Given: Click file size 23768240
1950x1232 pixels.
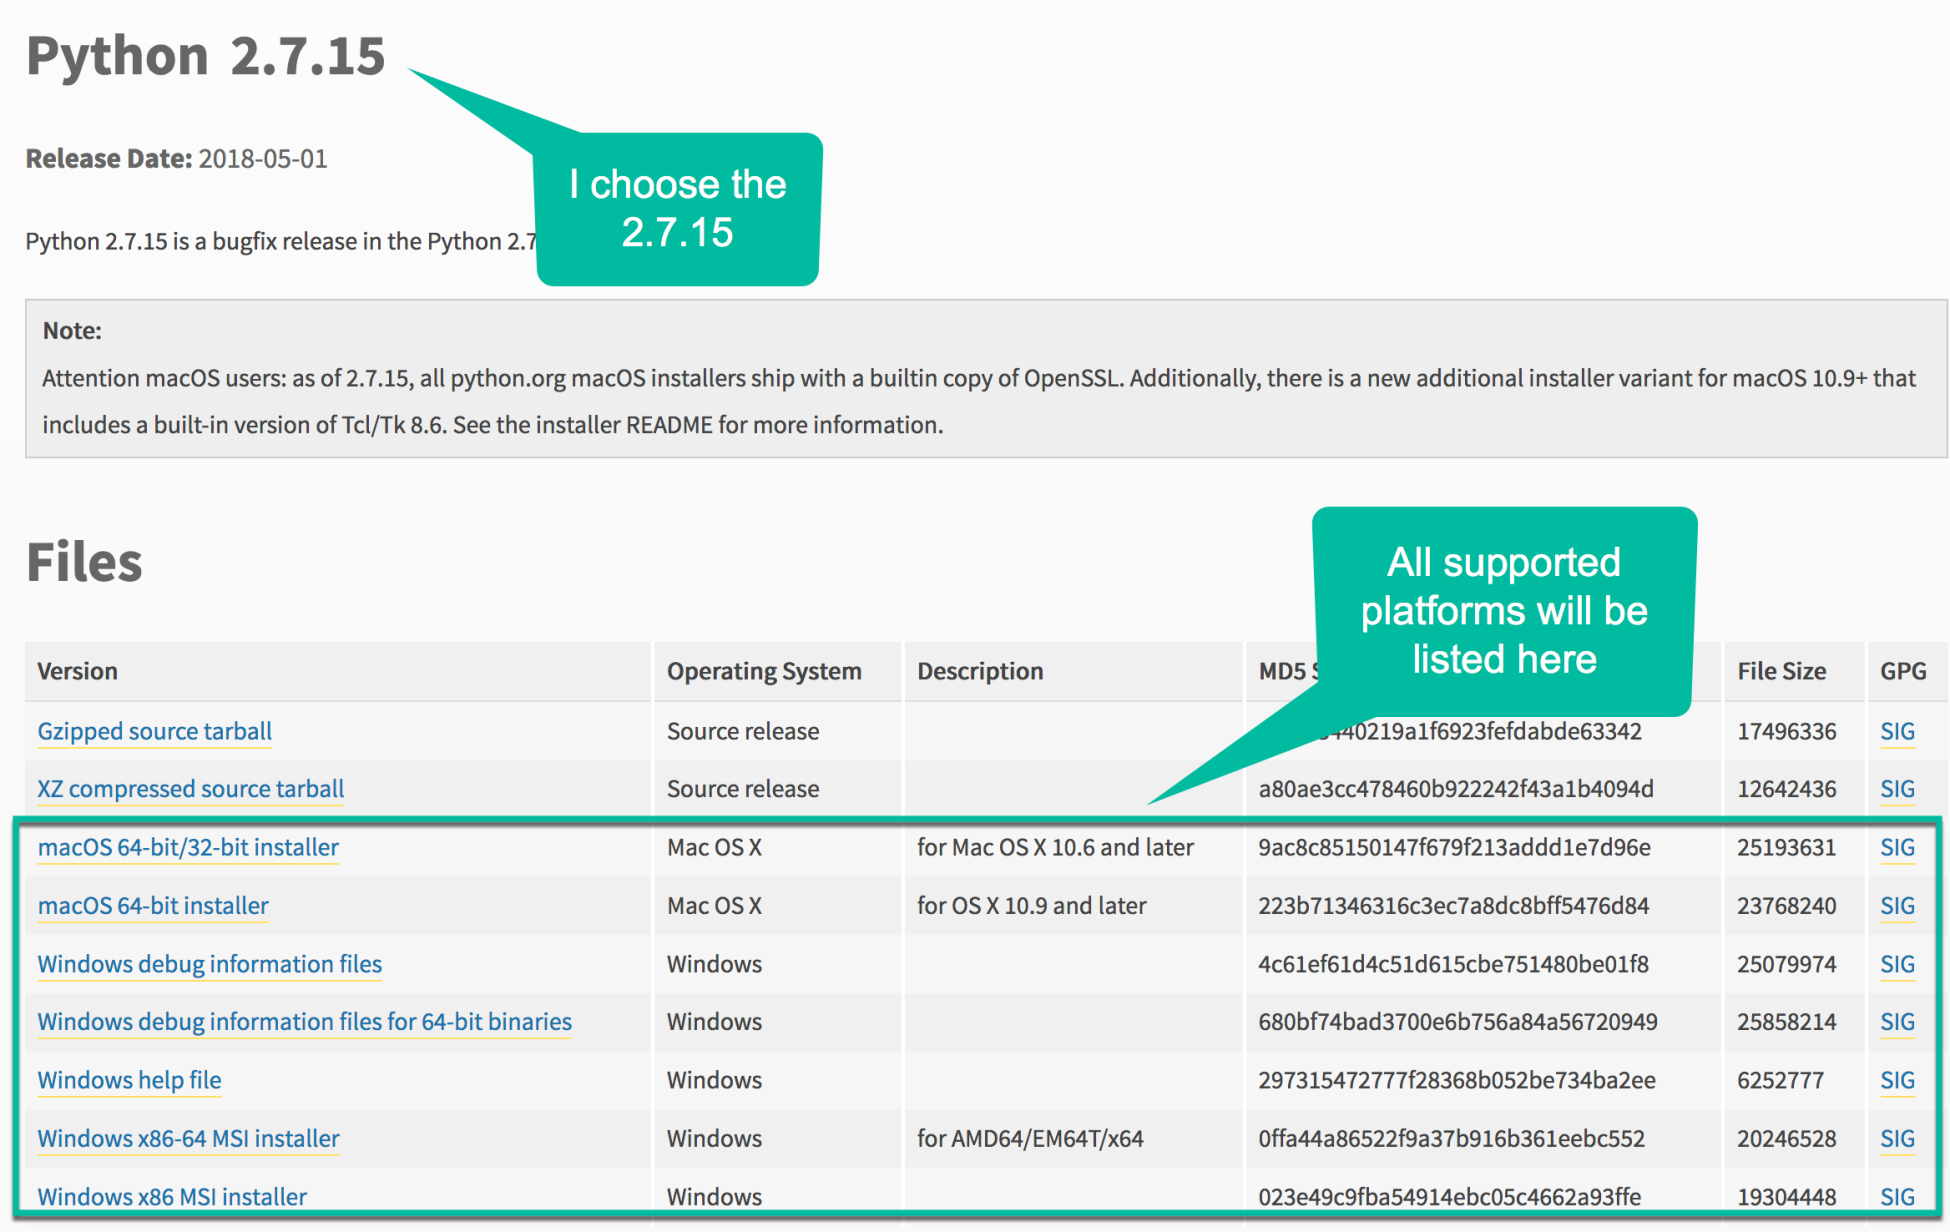Looking at the screenshot, I should tap(1786, 905).
